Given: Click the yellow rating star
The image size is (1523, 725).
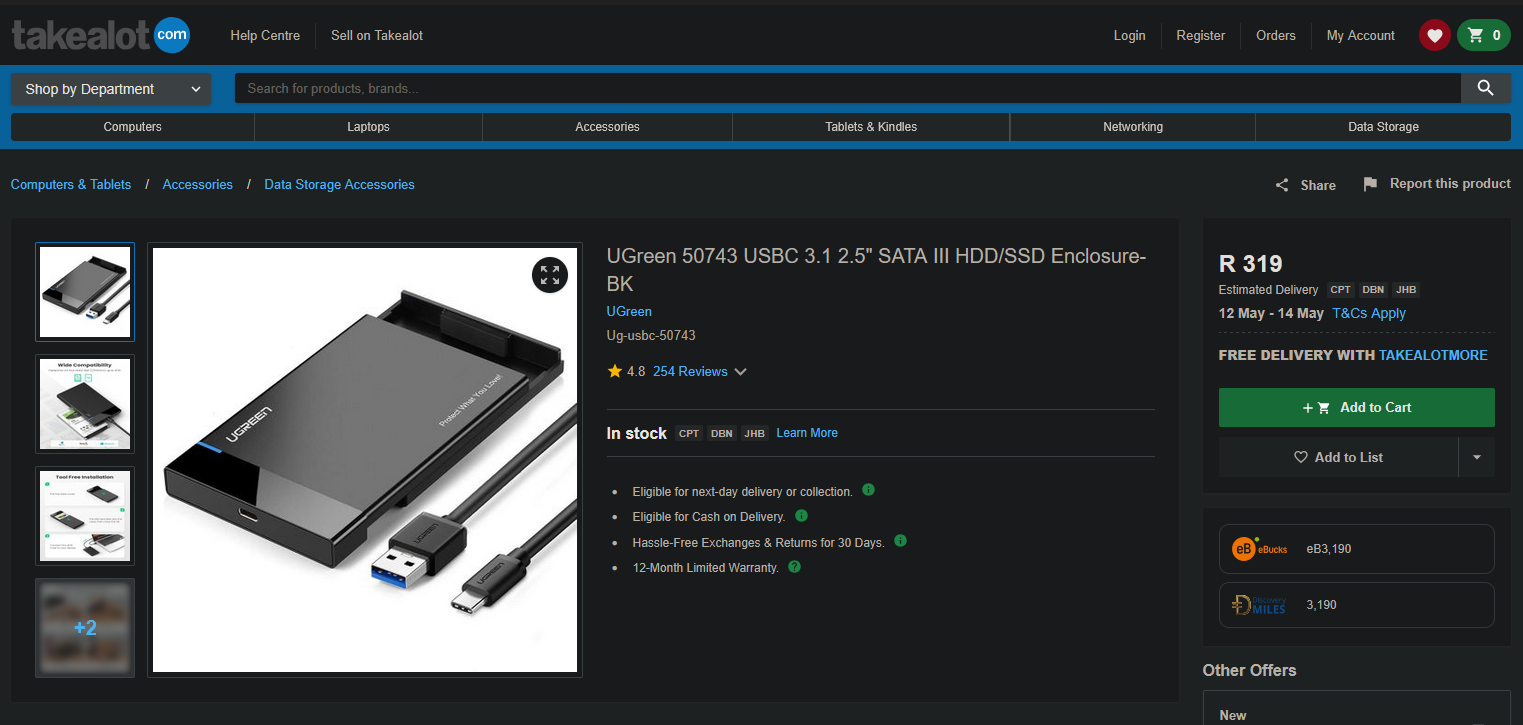Looking at the screenshot, I should [614, 371].
